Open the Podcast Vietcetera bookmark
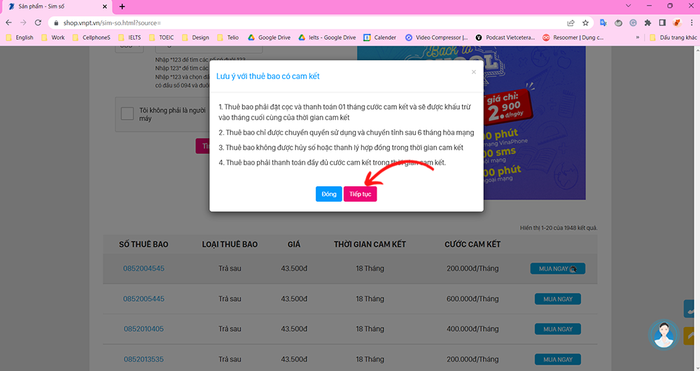700x371 pixels. (x=505, y=38)
